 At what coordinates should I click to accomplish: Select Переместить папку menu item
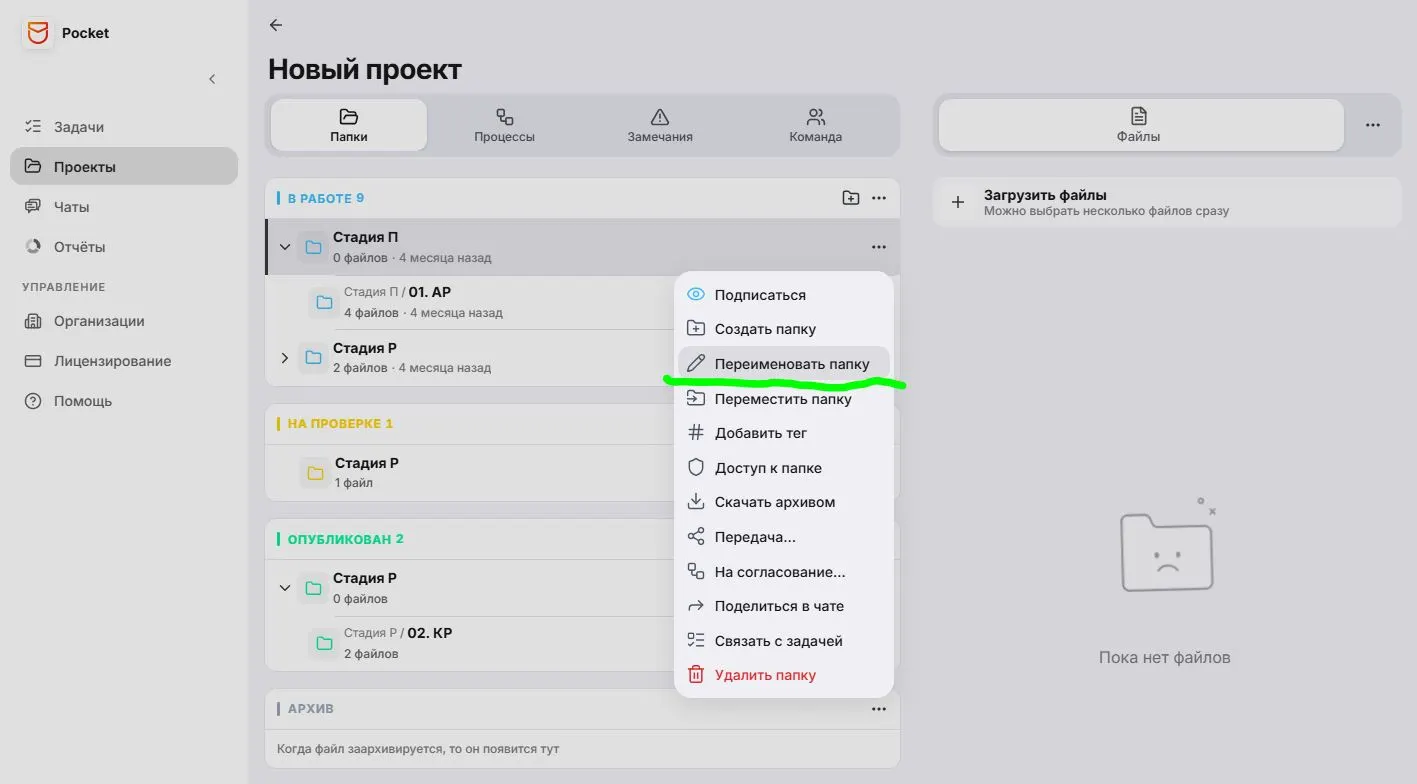tap(784, 399)
